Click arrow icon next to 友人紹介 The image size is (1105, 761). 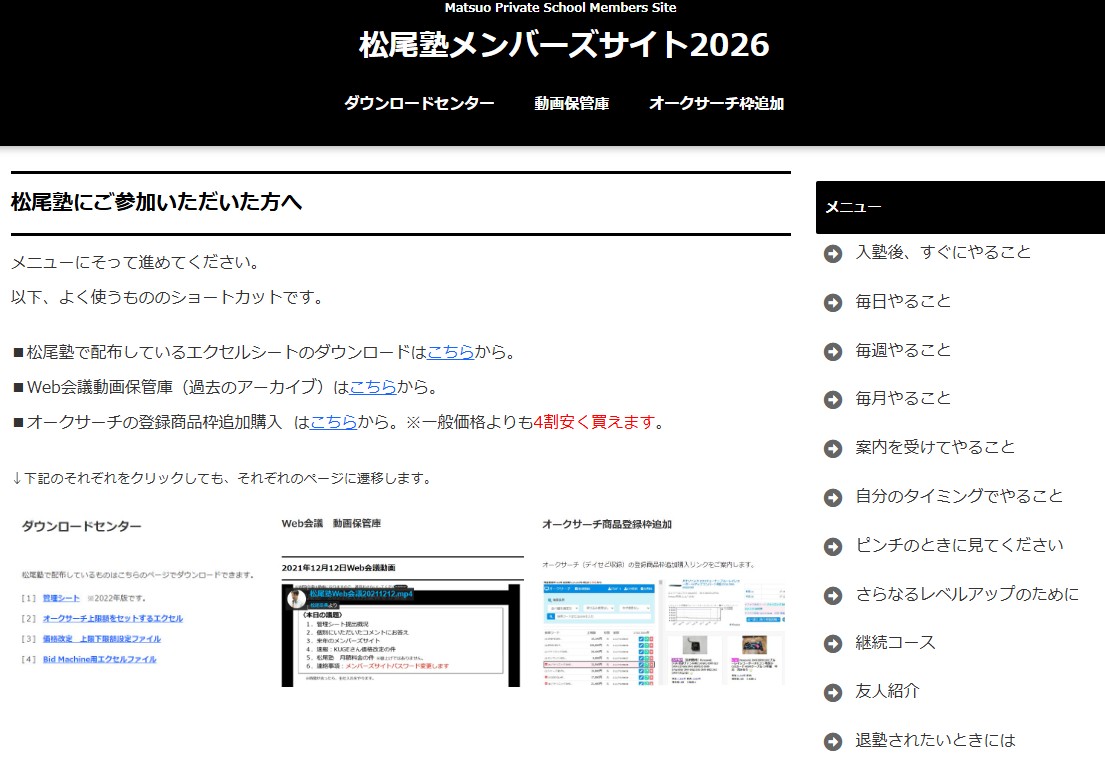[x=832, y=692]
